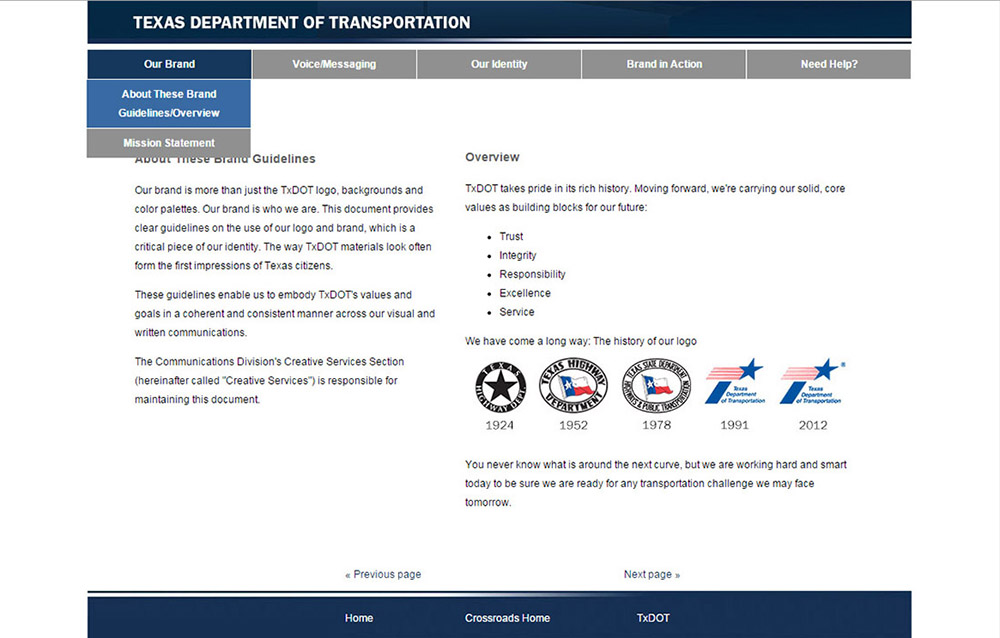Viewport: 1000px width, 638px height.
Task: Select the 'Trust' bullet item
Action: [x=511, y=236]
